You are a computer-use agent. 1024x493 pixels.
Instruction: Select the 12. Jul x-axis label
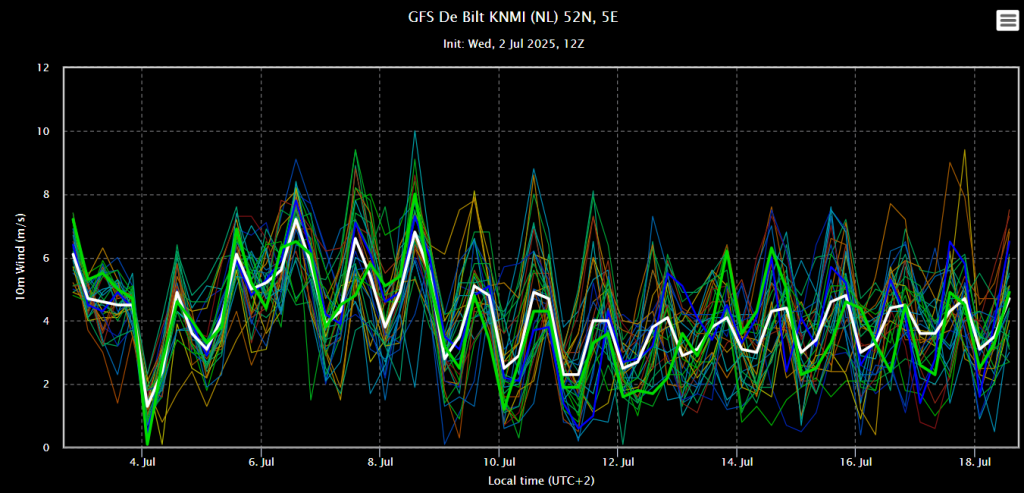(618, 461)
